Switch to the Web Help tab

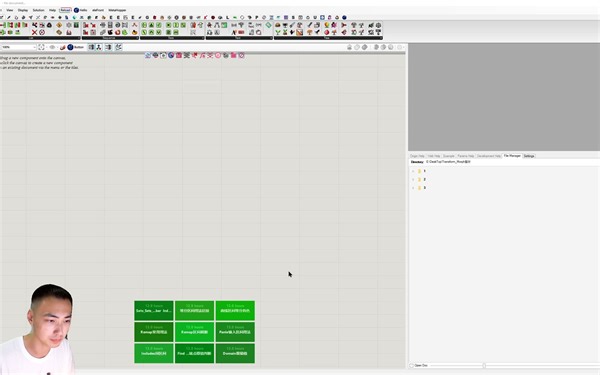point(434,156)
